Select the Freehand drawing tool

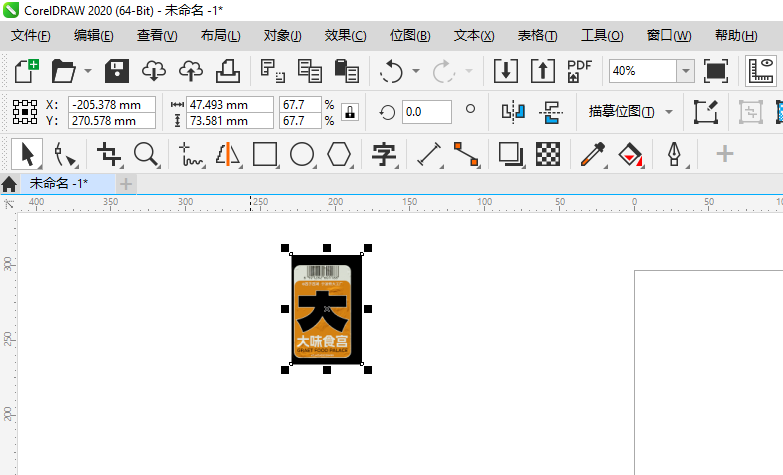pos(191,154)
